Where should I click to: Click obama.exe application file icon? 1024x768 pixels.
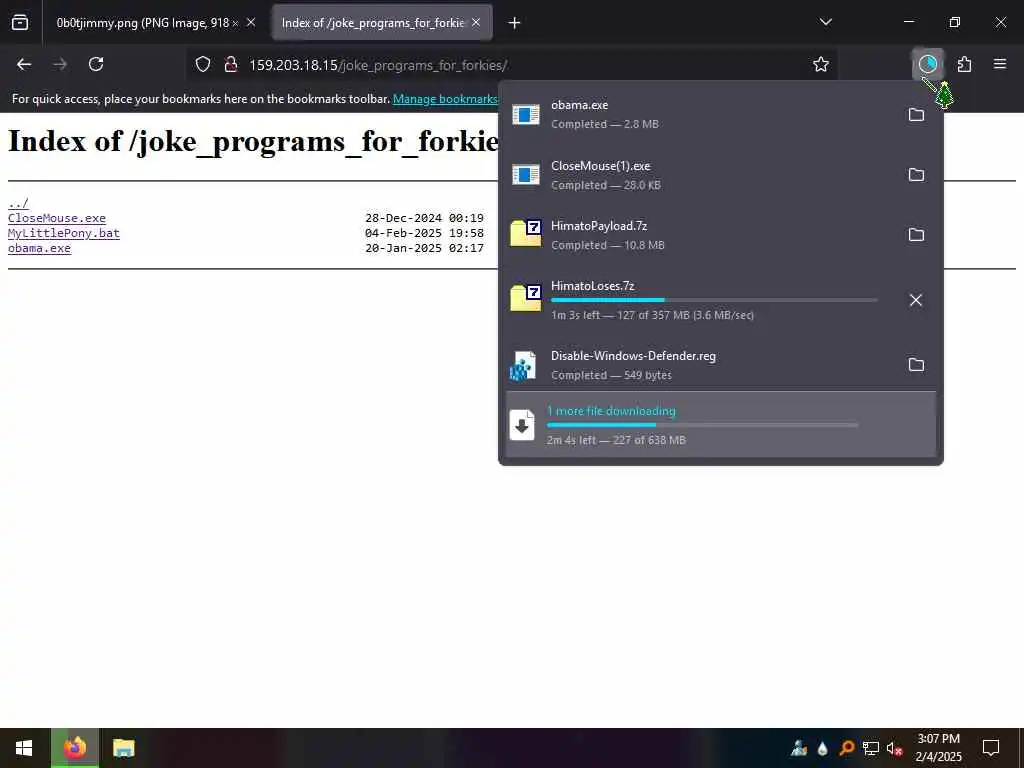click(526, 114)
